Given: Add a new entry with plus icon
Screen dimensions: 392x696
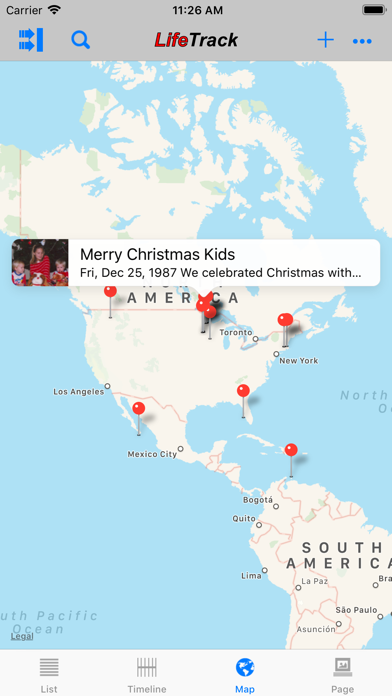Looking at the screenshot, I should coord(325,40).
